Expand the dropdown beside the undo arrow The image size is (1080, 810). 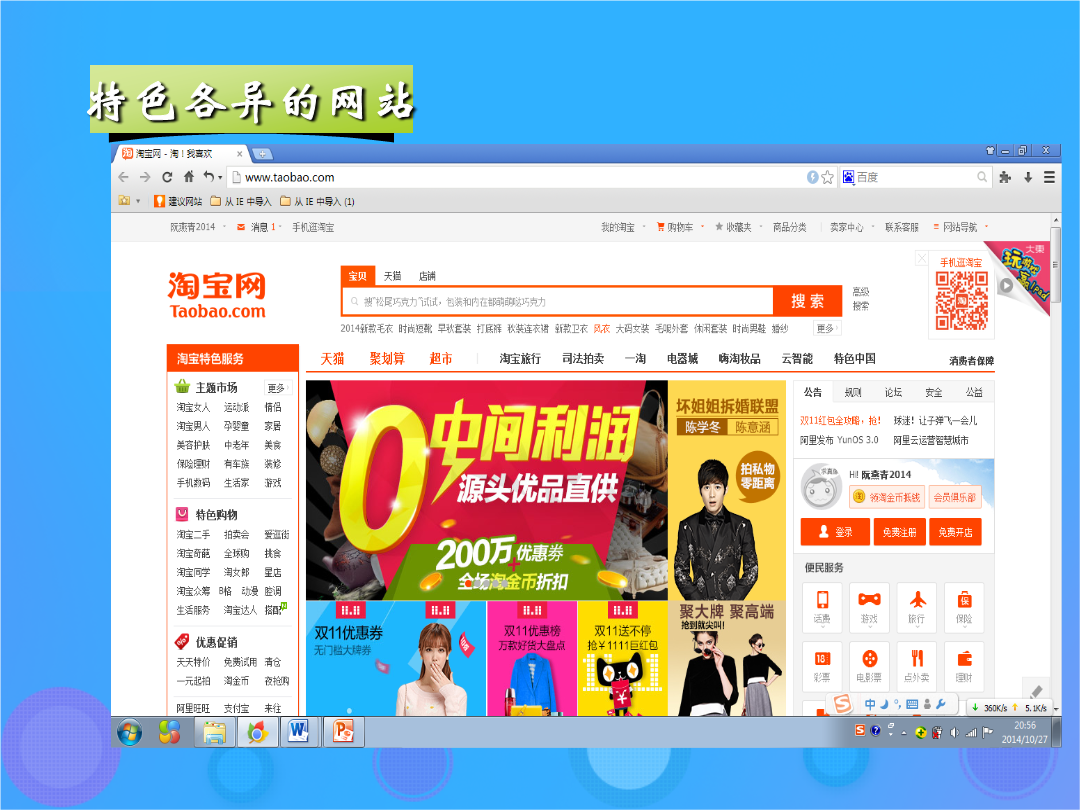220,178
